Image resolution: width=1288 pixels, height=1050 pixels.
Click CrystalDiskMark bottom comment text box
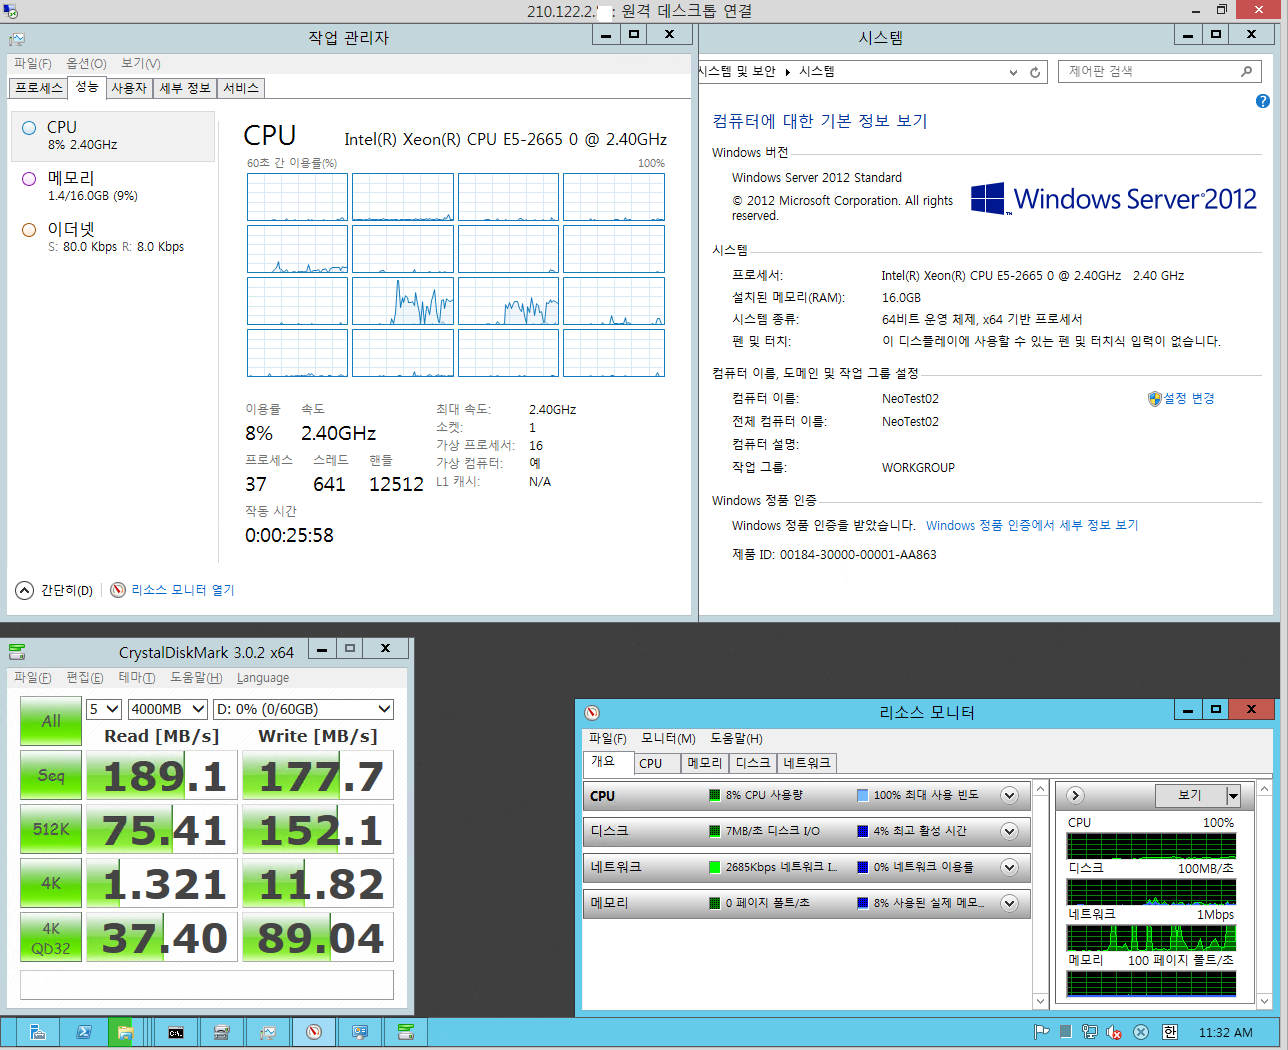tap(207, 985)
